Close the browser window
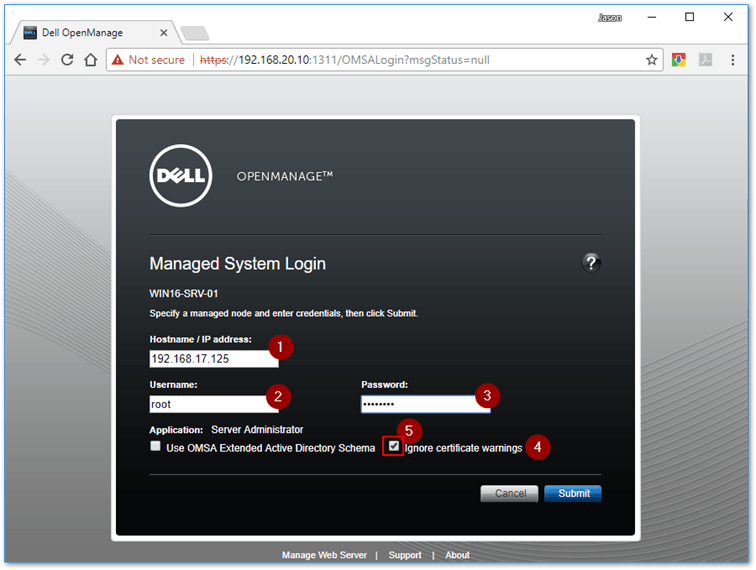This screenshot has height=570, width=756. click(728, 17)
